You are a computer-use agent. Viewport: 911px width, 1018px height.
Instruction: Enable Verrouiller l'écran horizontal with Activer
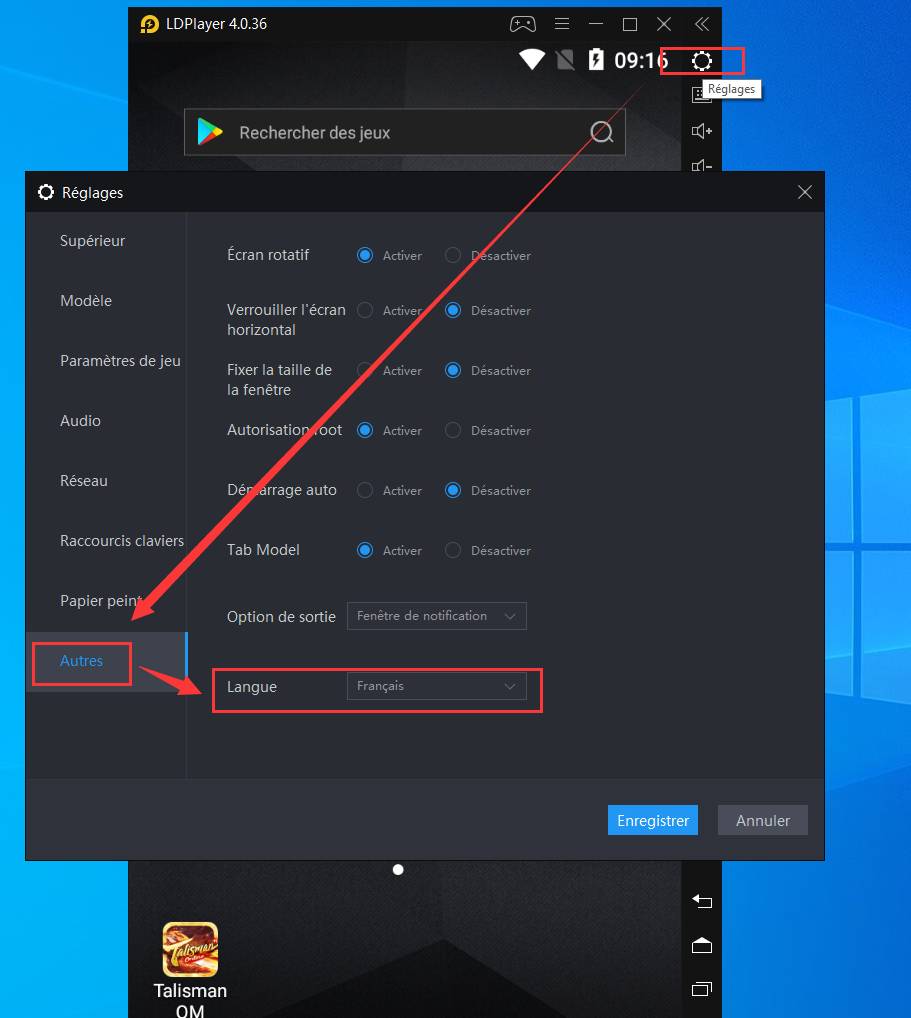point(365,310)
